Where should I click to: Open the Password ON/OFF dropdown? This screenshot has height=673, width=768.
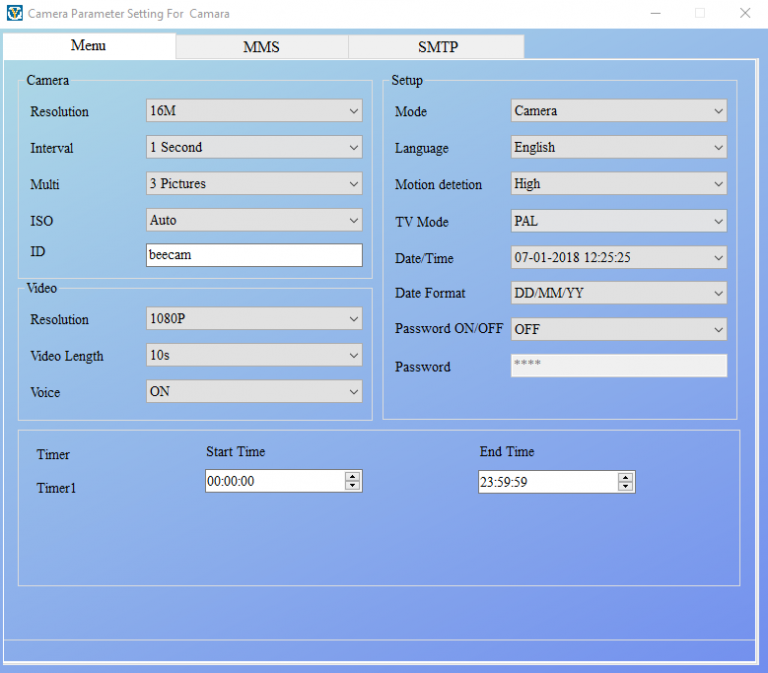click(618, 329)
